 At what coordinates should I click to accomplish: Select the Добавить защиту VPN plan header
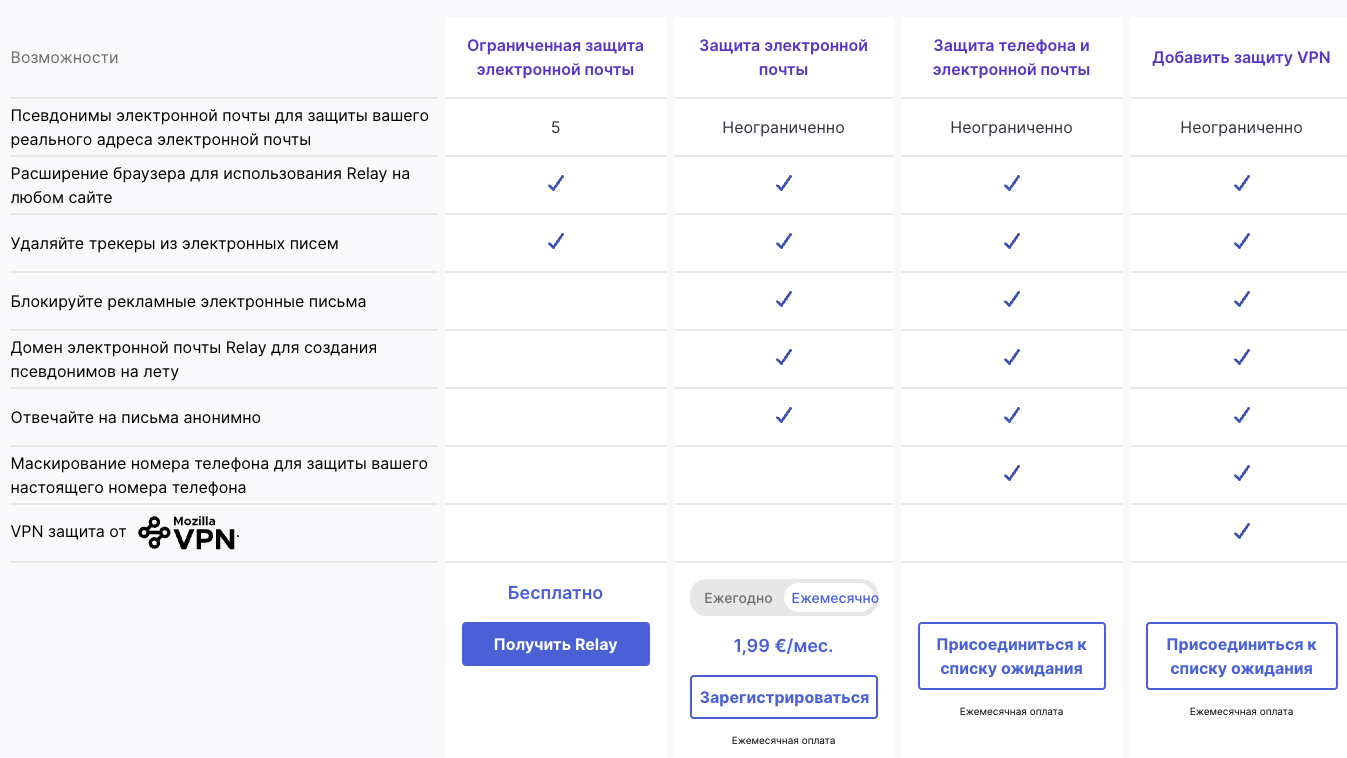1241,58
